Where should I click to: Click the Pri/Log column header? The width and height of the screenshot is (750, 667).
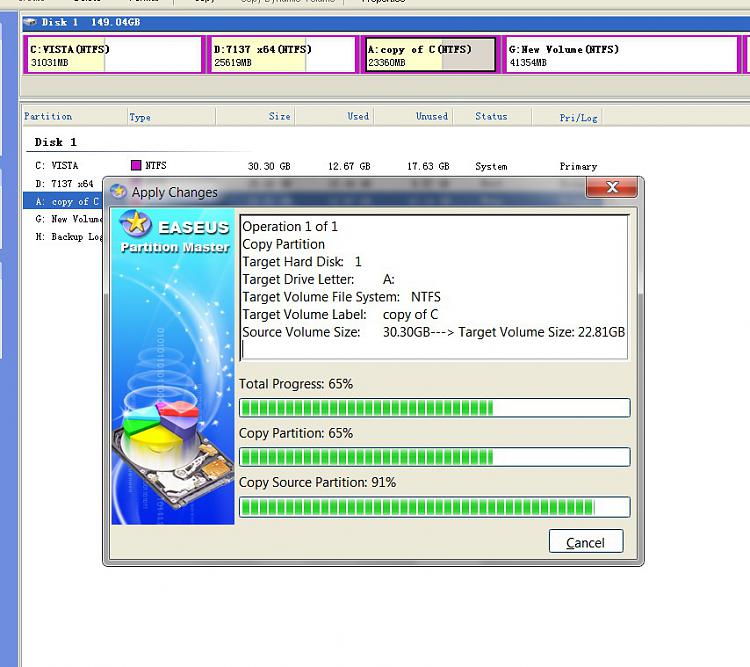pyautogui.click(x=578, y=118)
